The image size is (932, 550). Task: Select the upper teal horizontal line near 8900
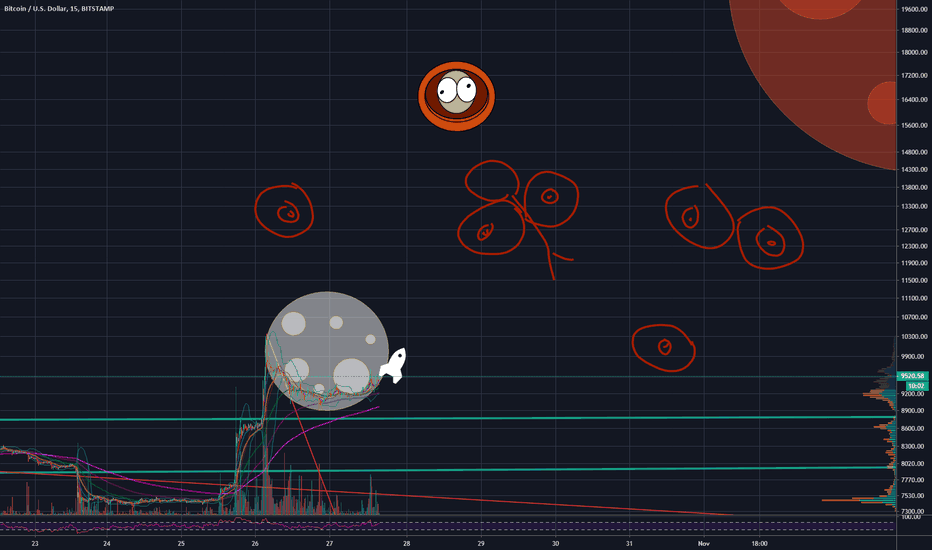[x=448, y=419]
